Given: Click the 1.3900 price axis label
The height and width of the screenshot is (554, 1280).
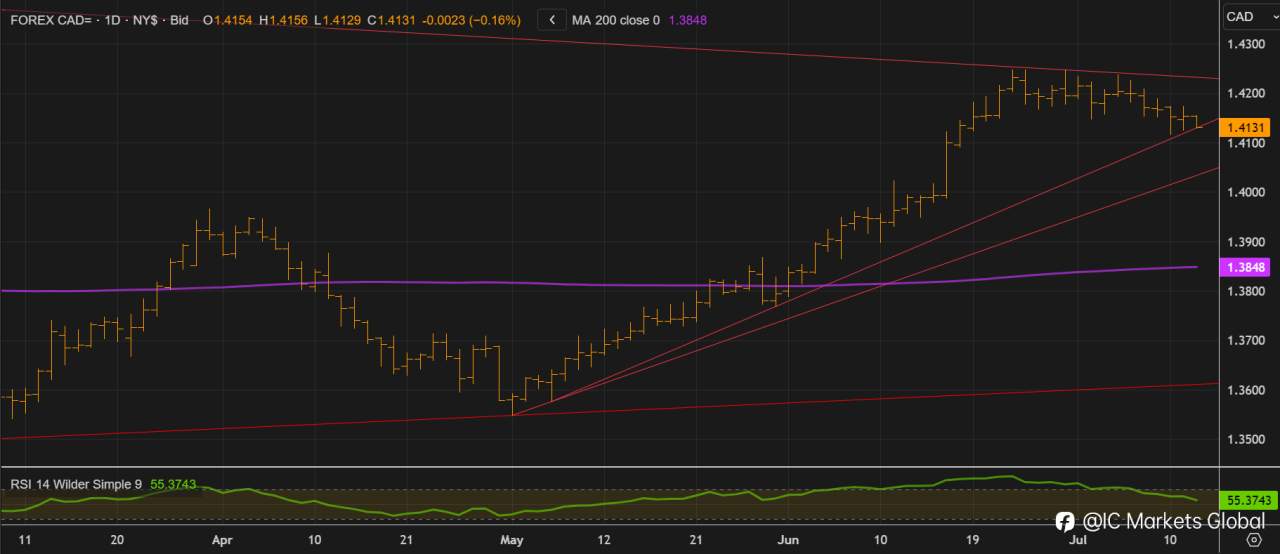Looking at the screenshot, I should 1245,242.
